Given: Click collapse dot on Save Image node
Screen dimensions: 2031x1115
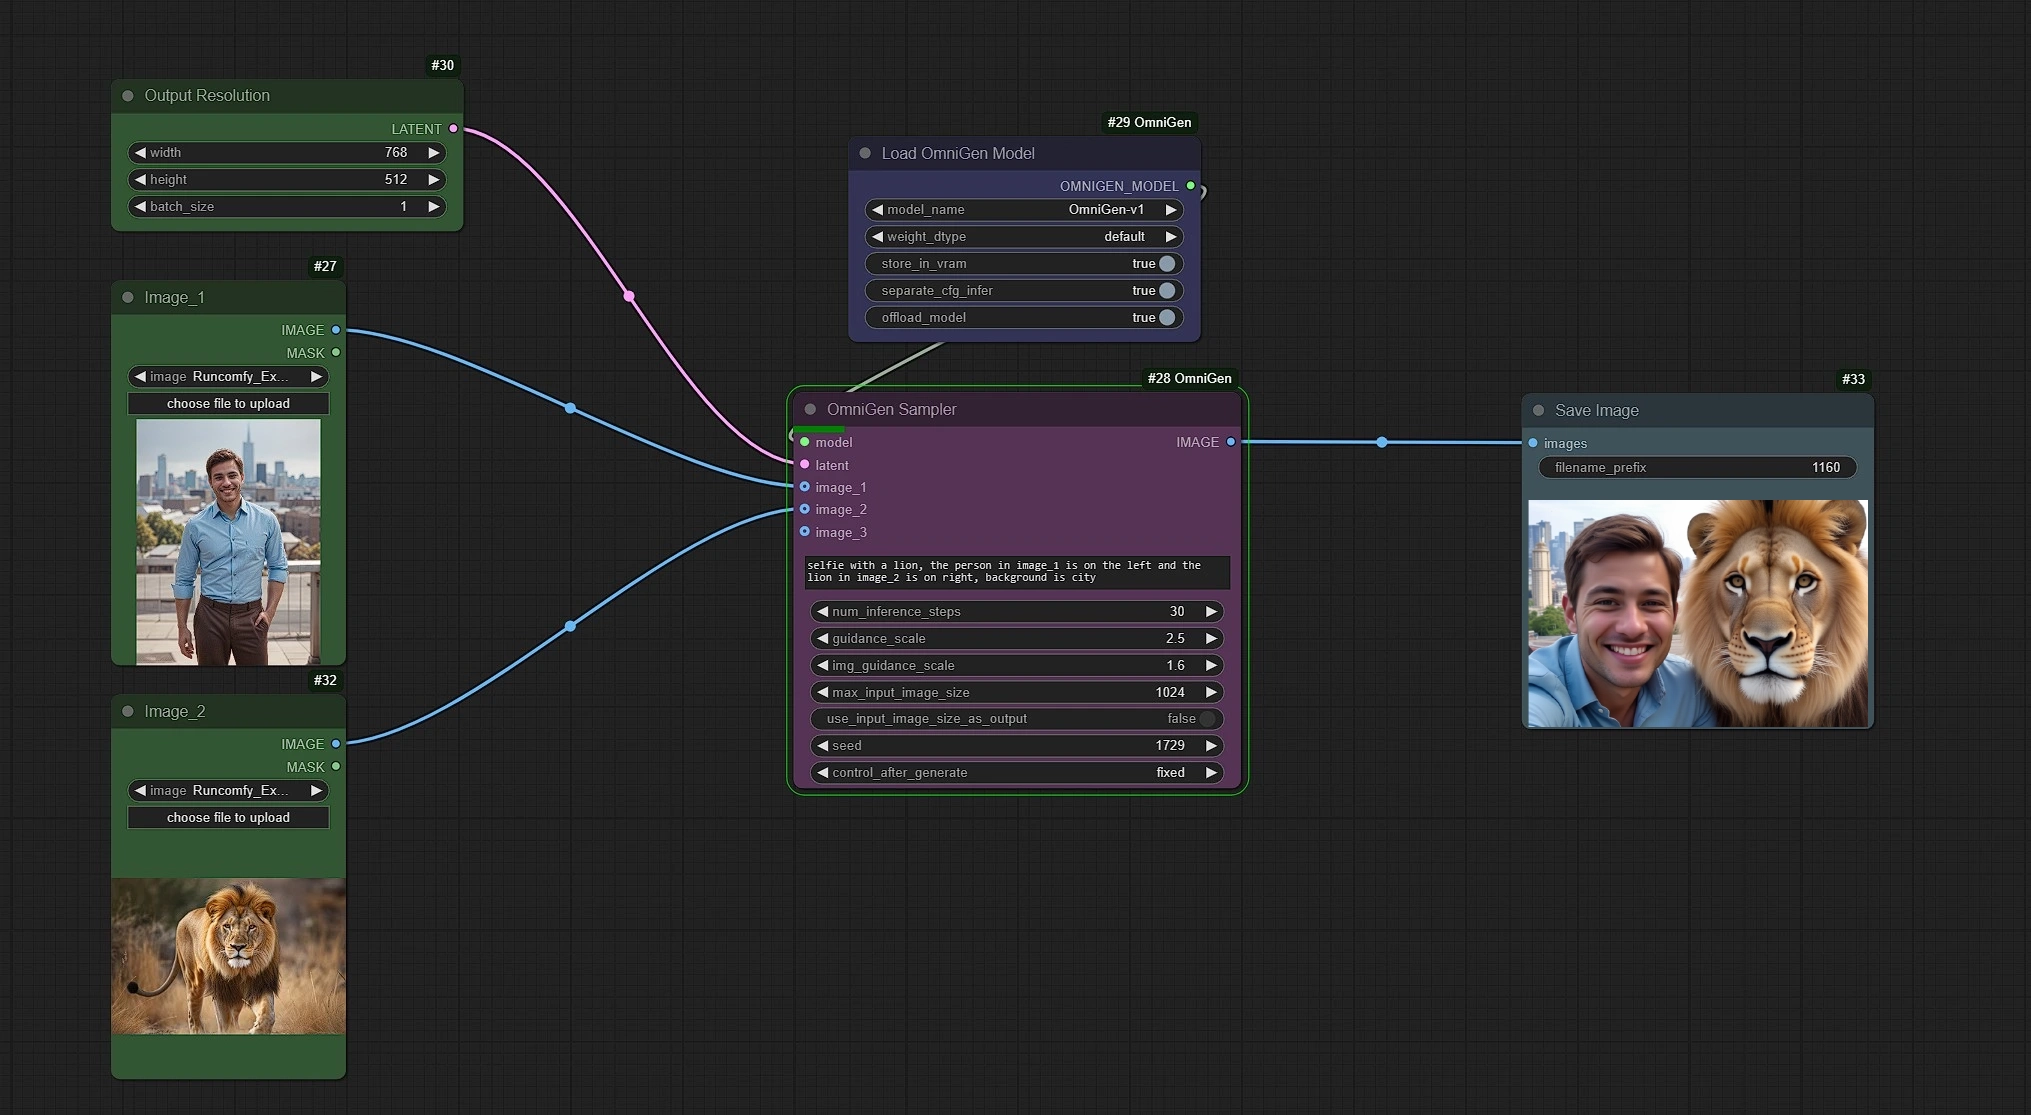Looking at the screenshot, I should tap(1539, 410).
